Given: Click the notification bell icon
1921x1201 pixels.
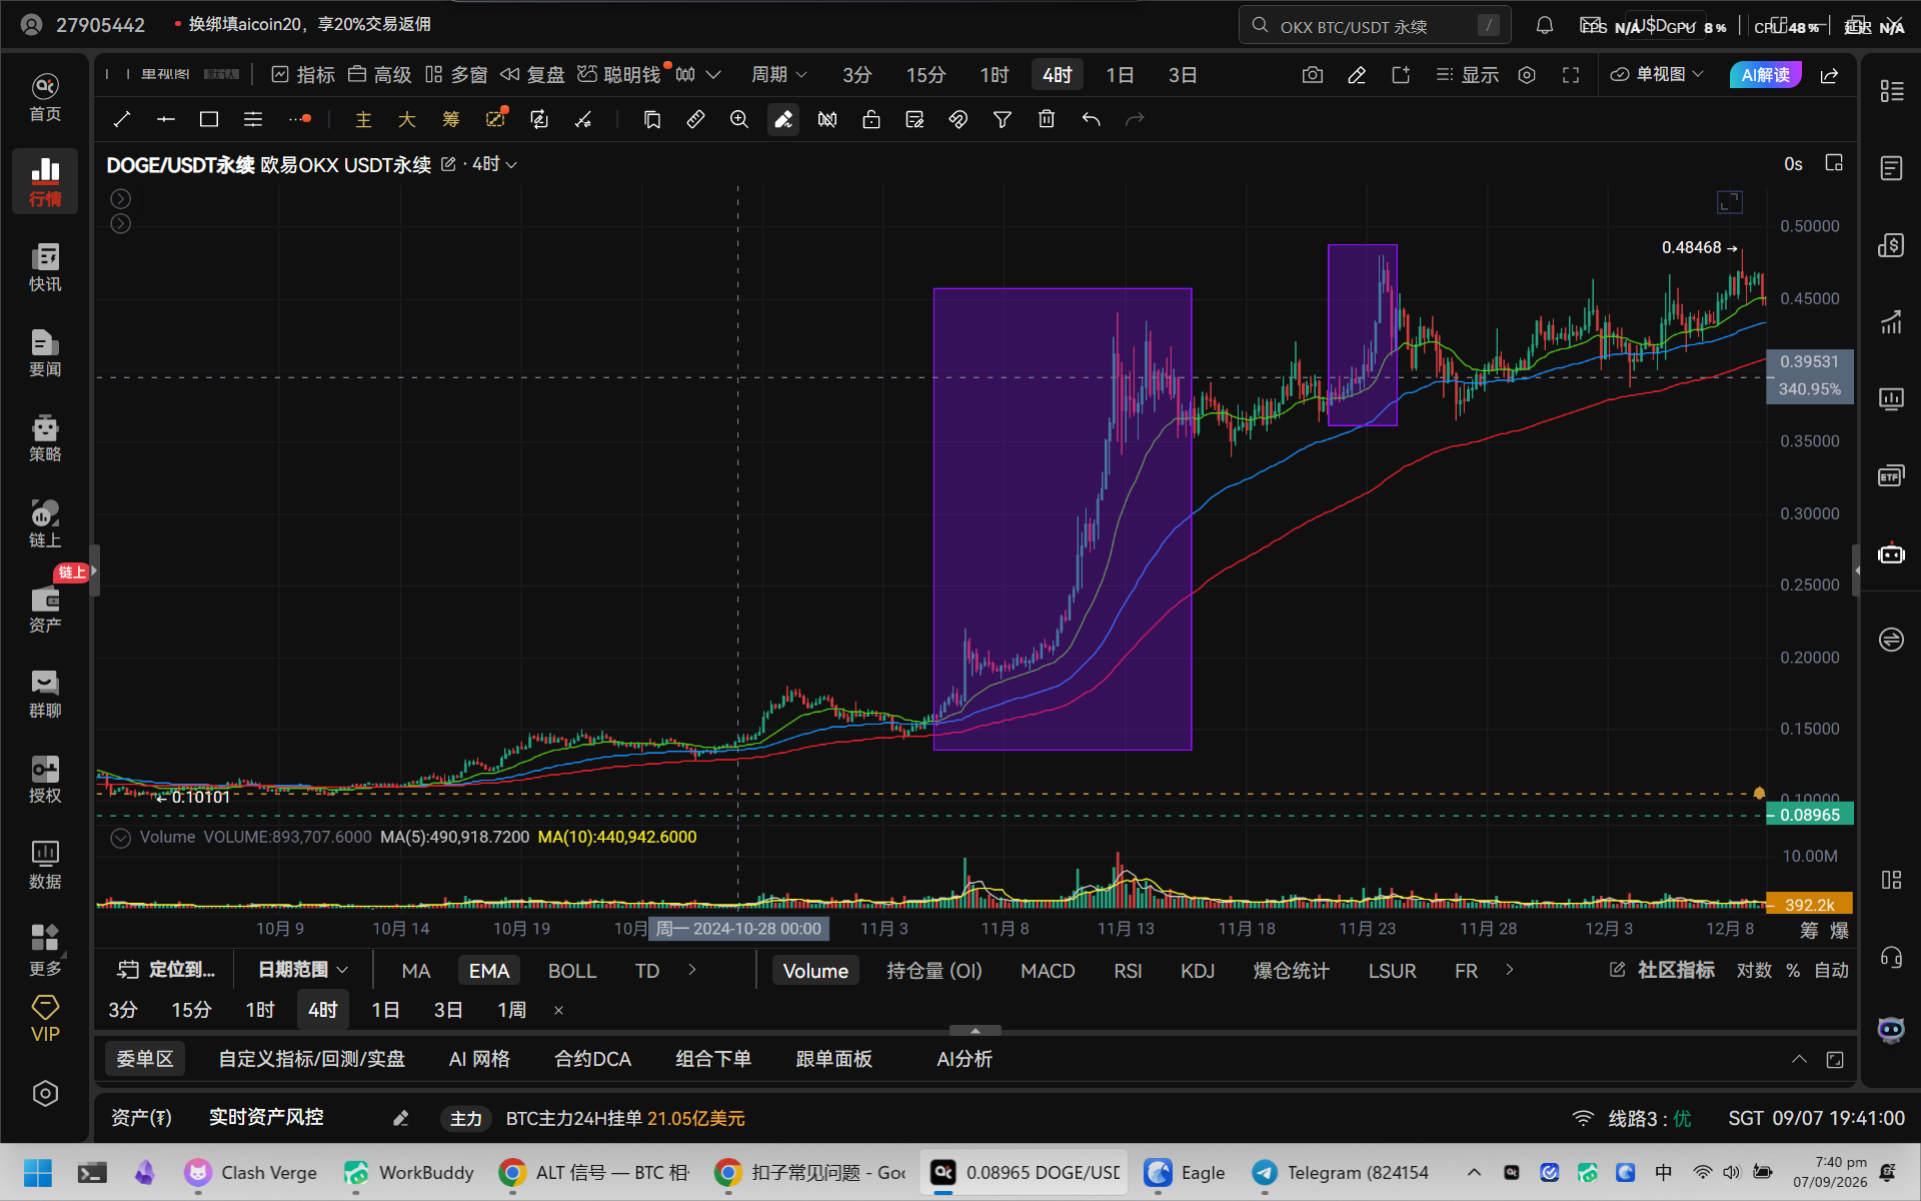Looking at the screenshot, I should pos(1544,26).
